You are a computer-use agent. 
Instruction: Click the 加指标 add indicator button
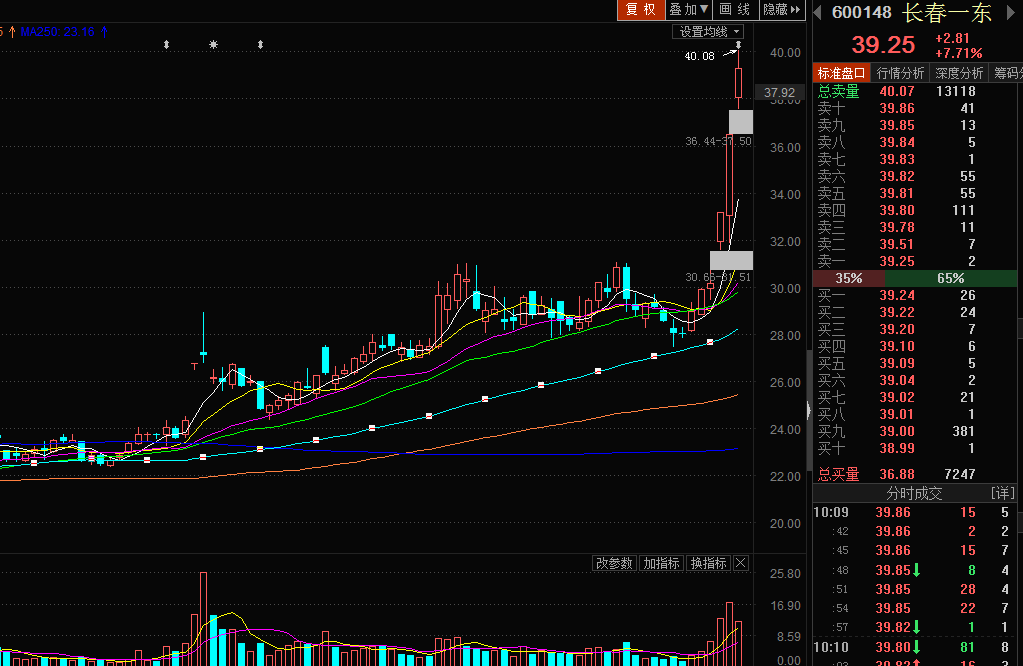(661, 563)
